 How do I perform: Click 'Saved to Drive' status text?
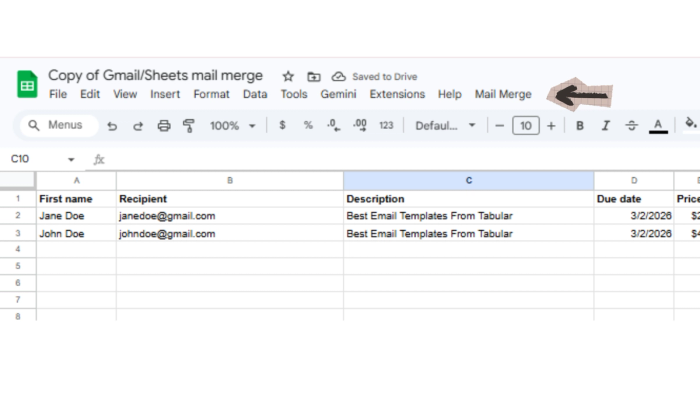(x=384, y=77)
